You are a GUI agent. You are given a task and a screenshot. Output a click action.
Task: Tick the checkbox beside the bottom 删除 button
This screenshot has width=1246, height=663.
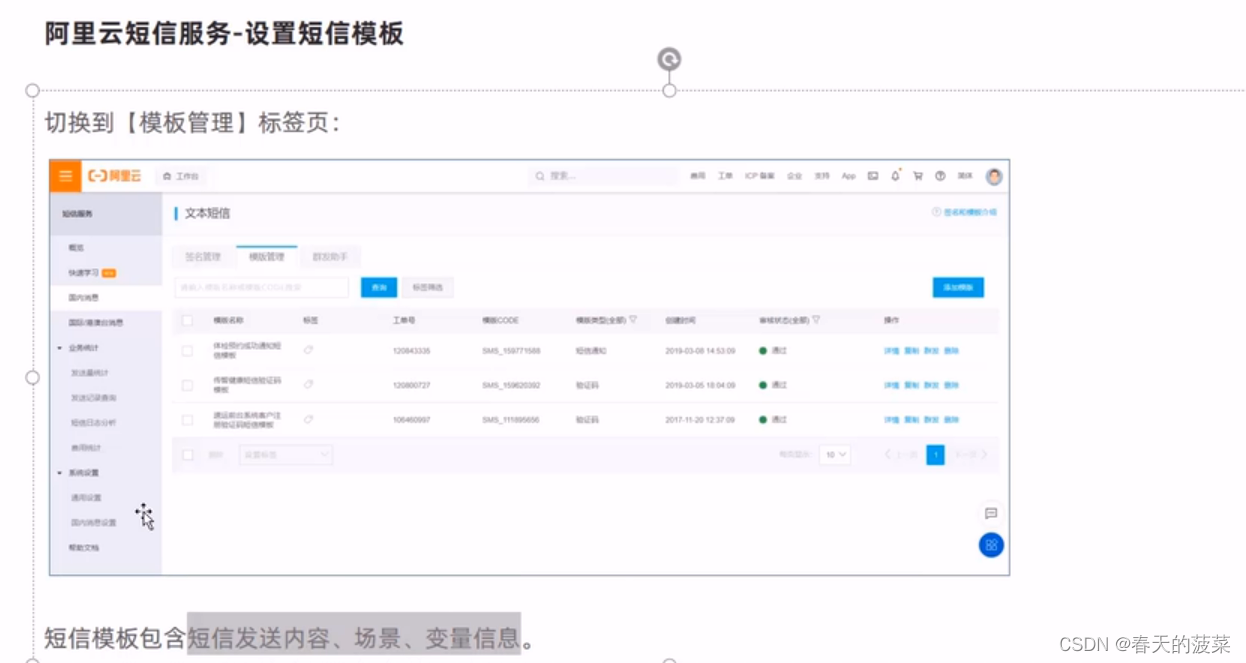[187, 455]
